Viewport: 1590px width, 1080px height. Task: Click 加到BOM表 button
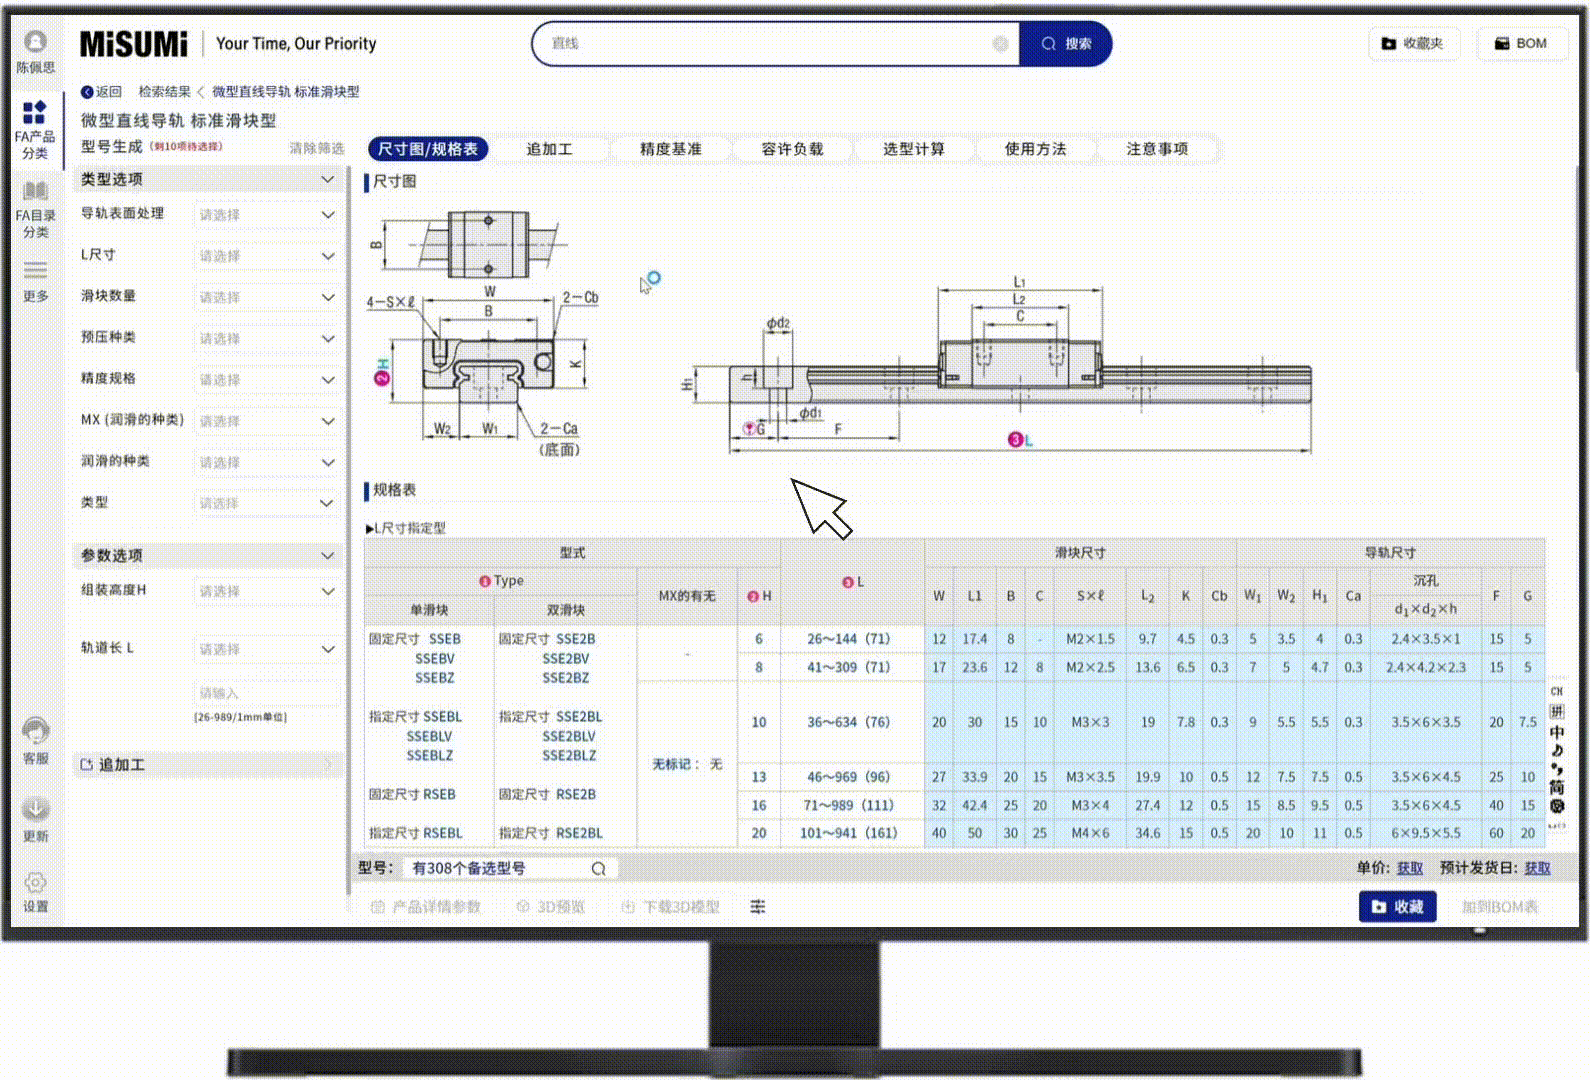coord(1499,907)
